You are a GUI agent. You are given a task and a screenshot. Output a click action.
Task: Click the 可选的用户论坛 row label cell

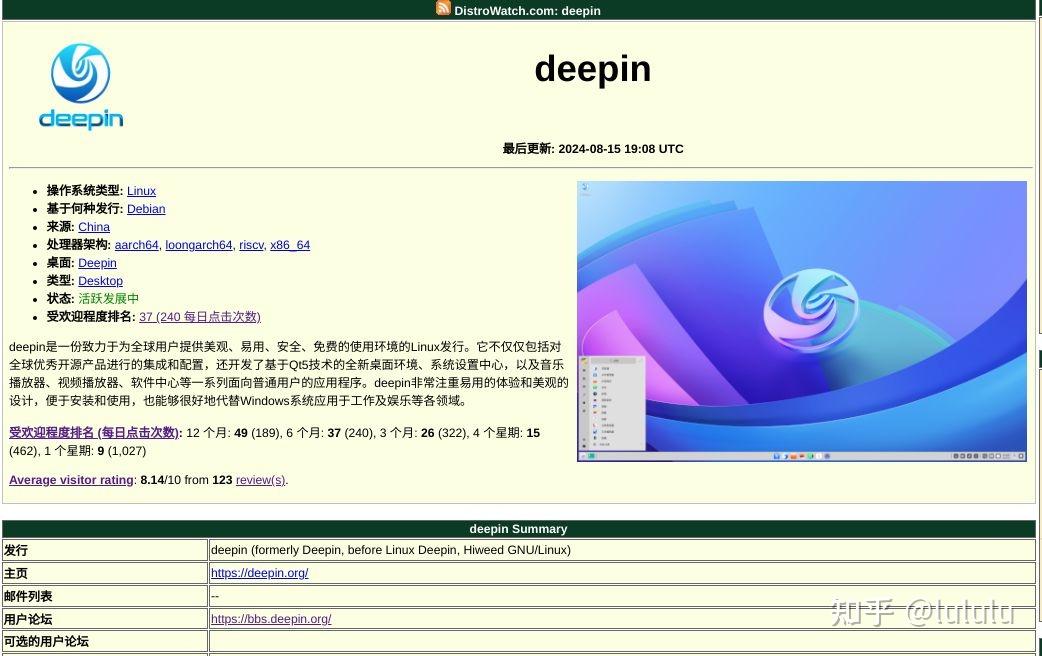[105, 641]
